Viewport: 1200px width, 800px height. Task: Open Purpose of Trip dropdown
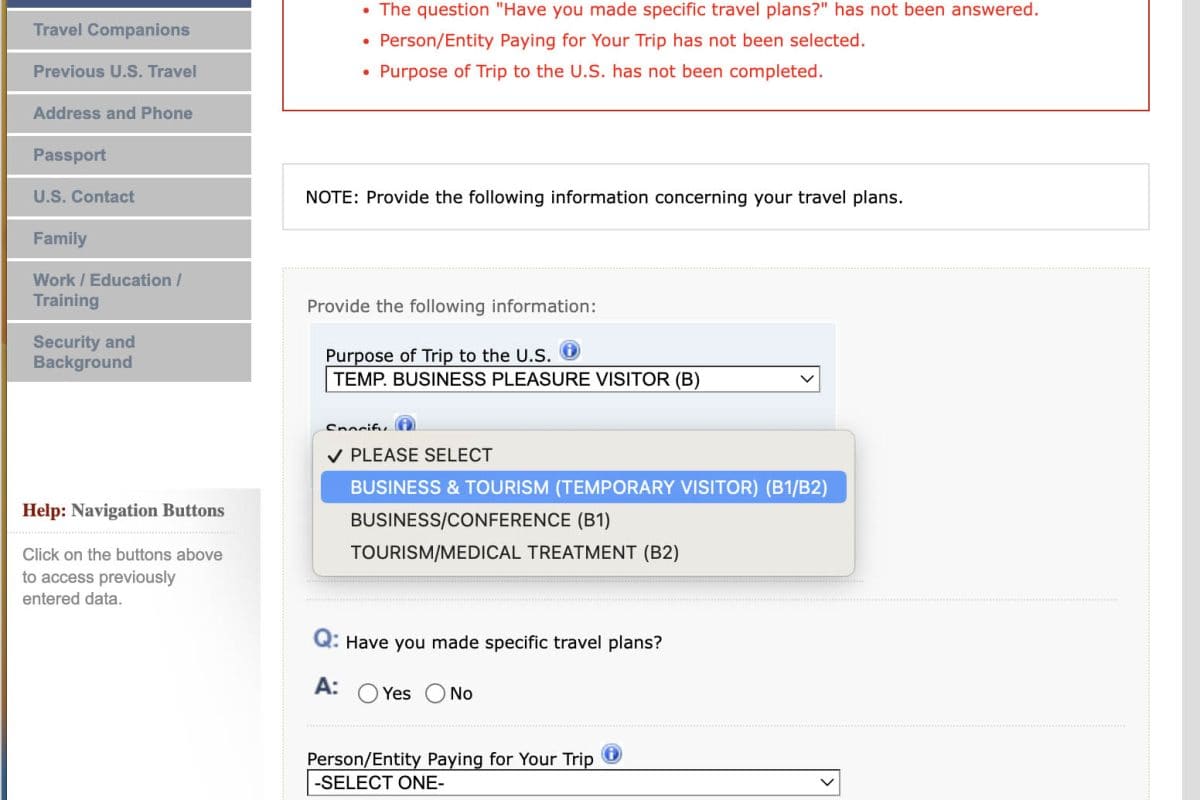tap(572, 379)
